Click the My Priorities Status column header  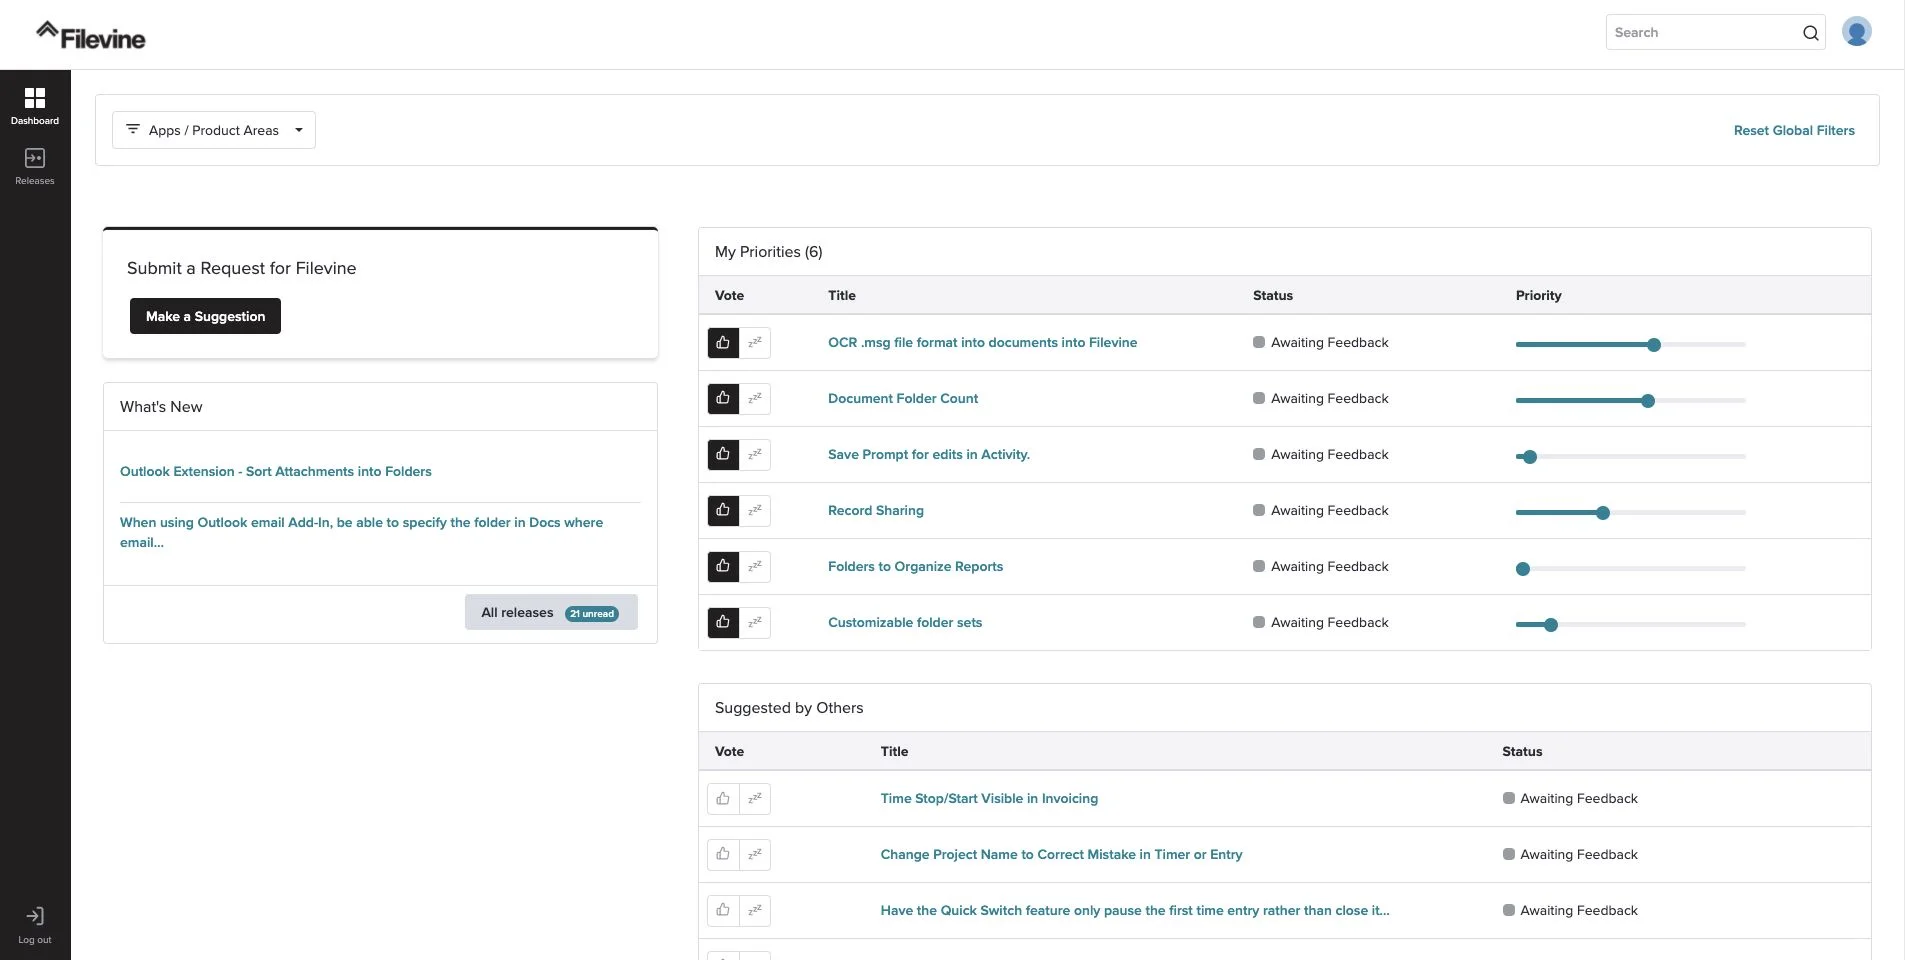[x=1272, y=295]
